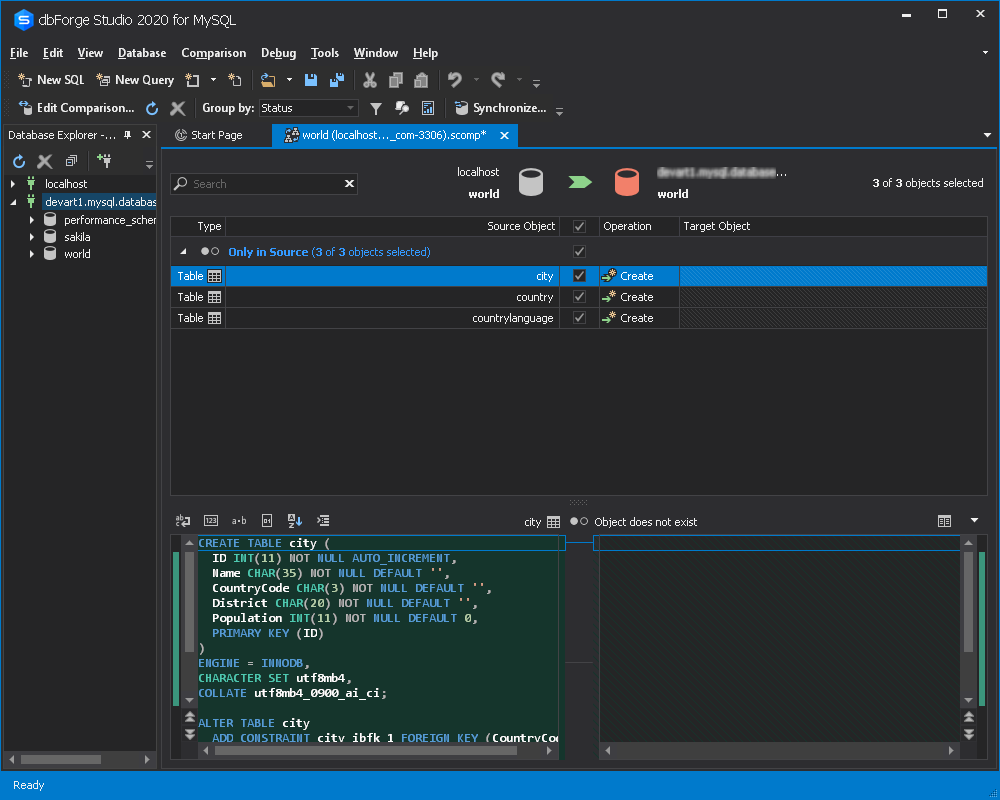Screen dimensions: 1000x800
Task: Open the Database menu
Action: click(x=142, y=53)
